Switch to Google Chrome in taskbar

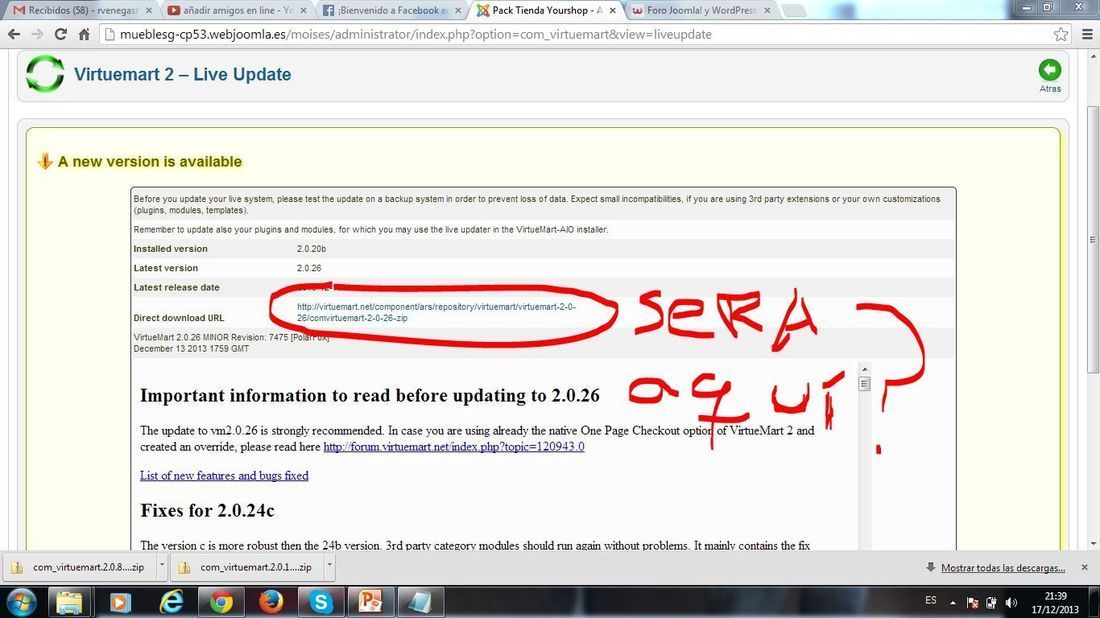pyautogui.click(x=221, y=603)
